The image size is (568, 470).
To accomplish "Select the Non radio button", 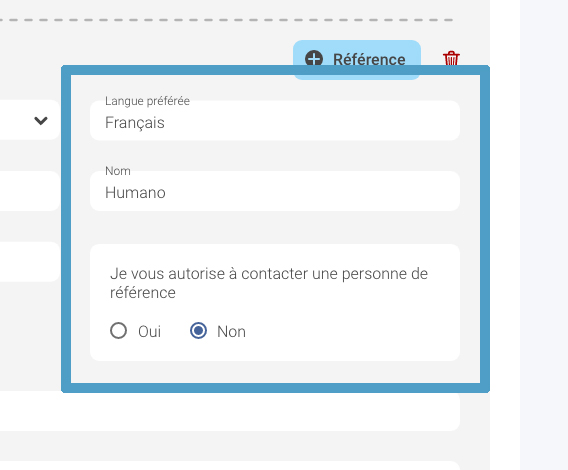I will pos(199,330).
